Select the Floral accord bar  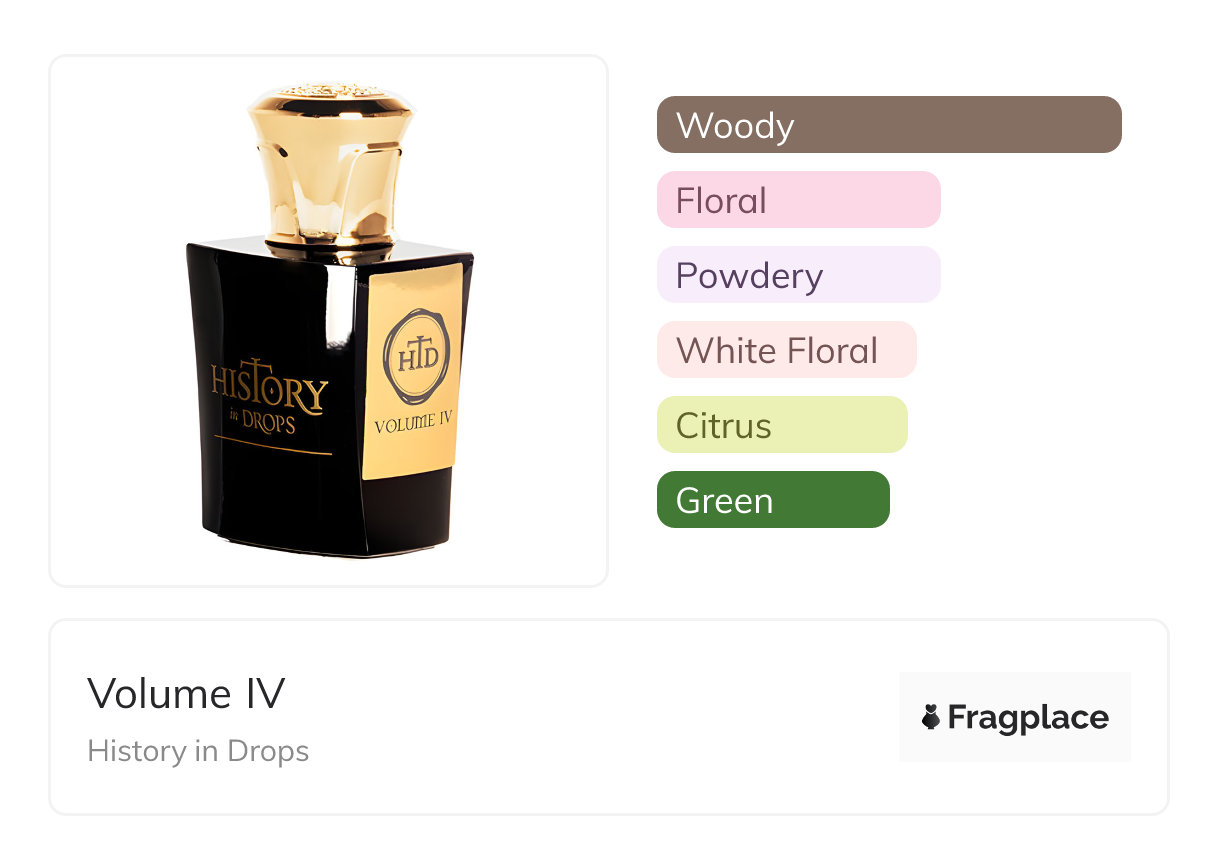(799, 200)
